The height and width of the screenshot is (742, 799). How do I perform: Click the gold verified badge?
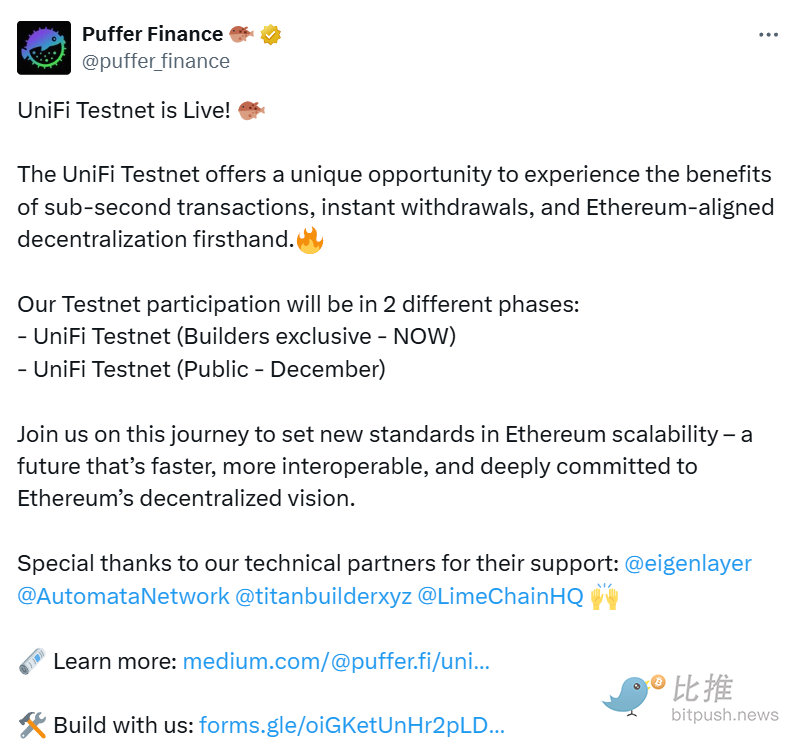270,35
